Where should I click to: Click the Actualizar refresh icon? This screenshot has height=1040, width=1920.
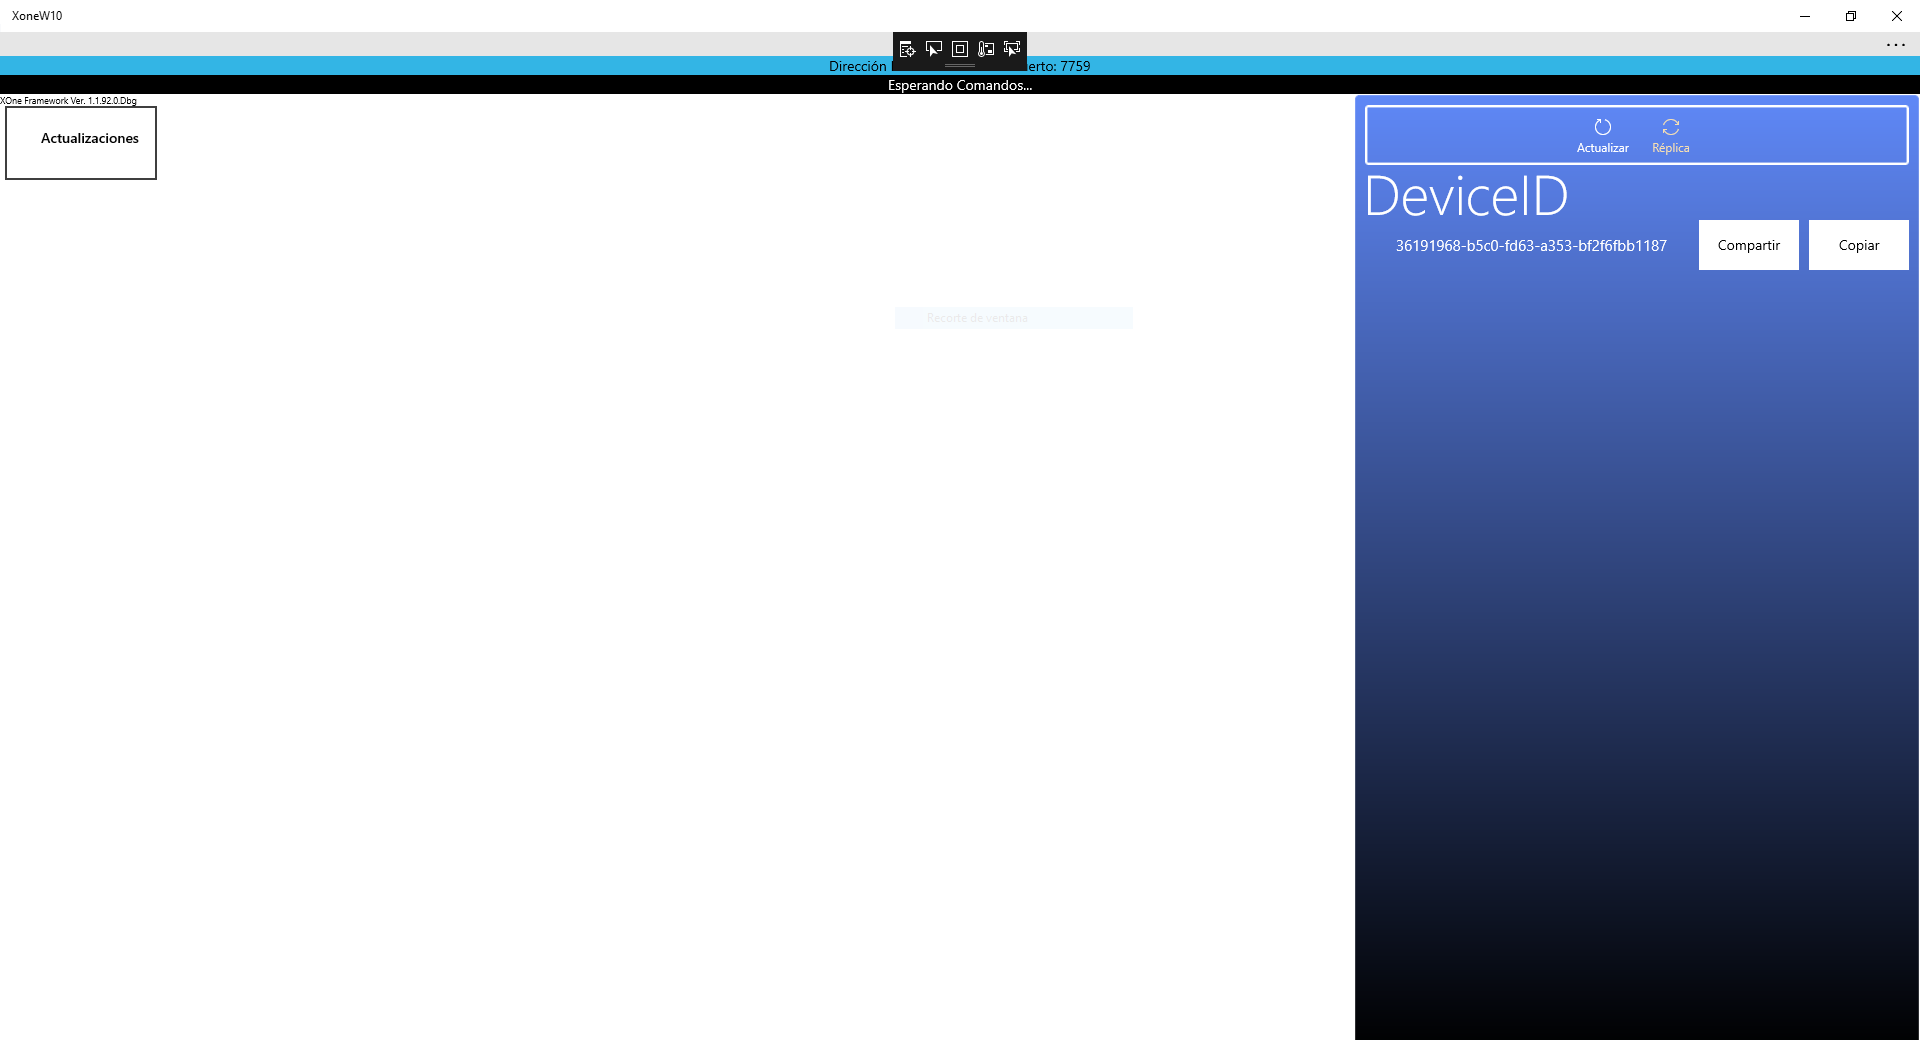pos(1603,127)
